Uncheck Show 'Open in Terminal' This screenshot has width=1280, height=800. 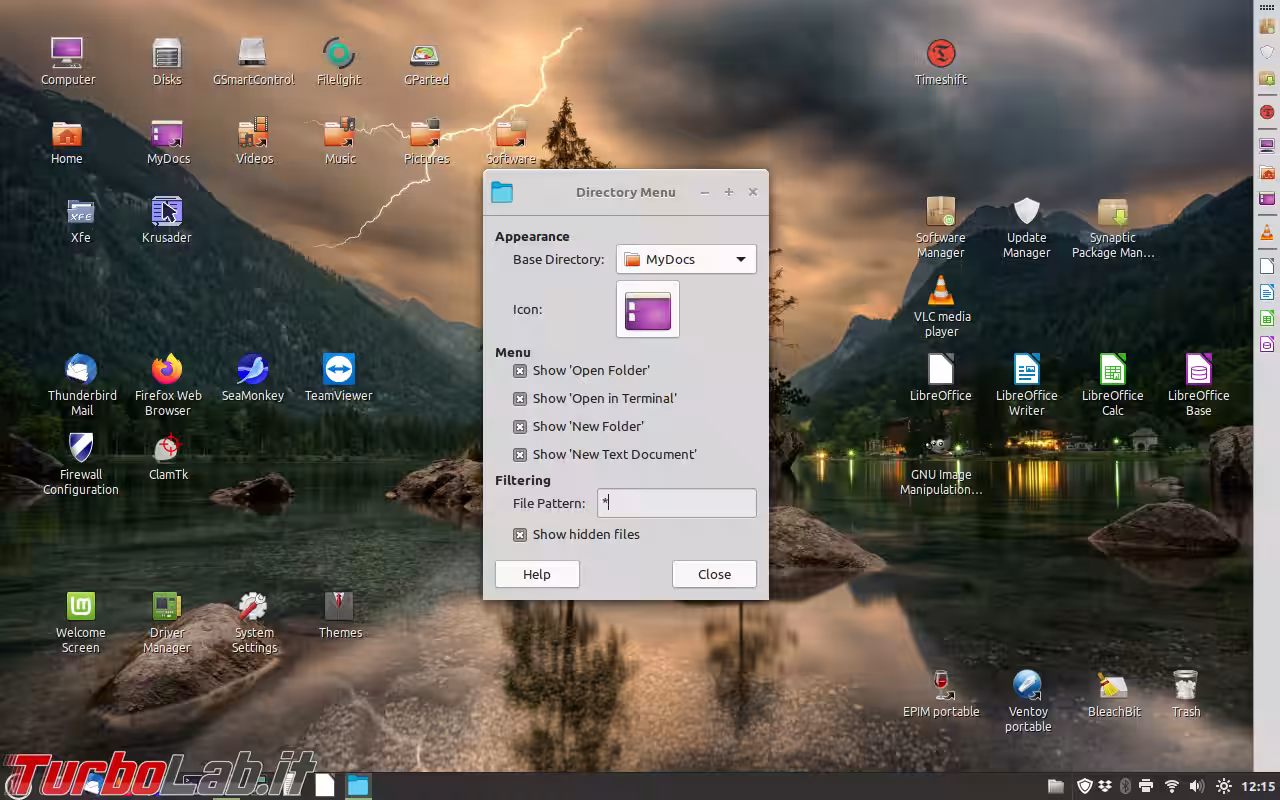point(520,398)
